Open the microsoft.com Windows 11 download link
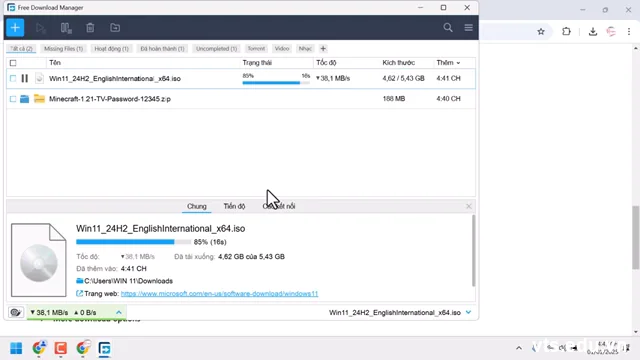This screenshot has height=360, width=640. coord(219,293)
